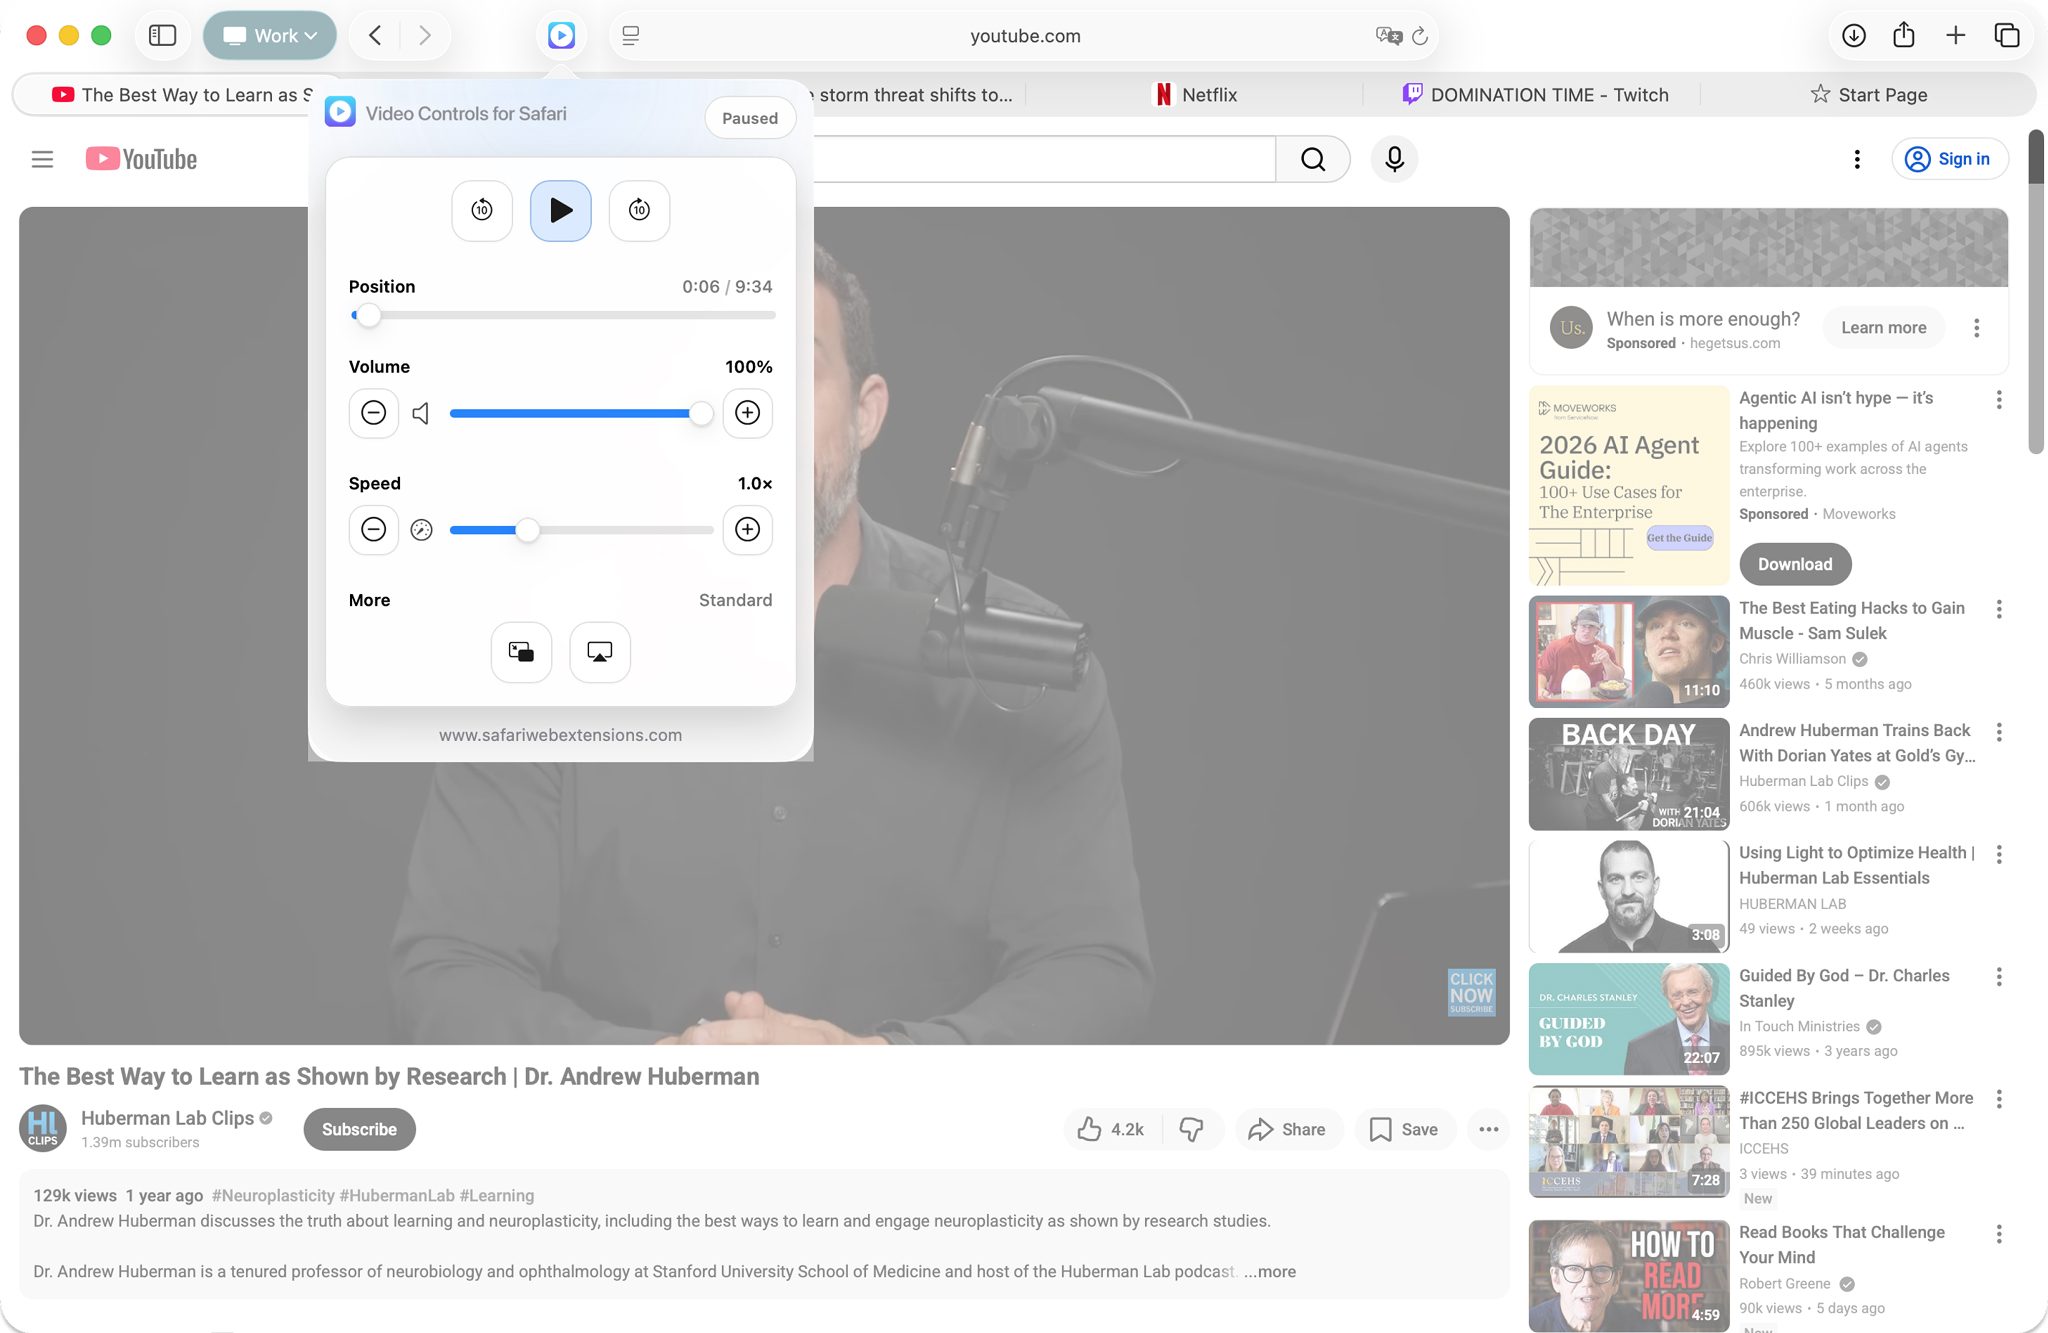Switch to DOMINATION TIME - Twitch tab
This screenshot has height=1333, width=2048.
pos(1535,95)
